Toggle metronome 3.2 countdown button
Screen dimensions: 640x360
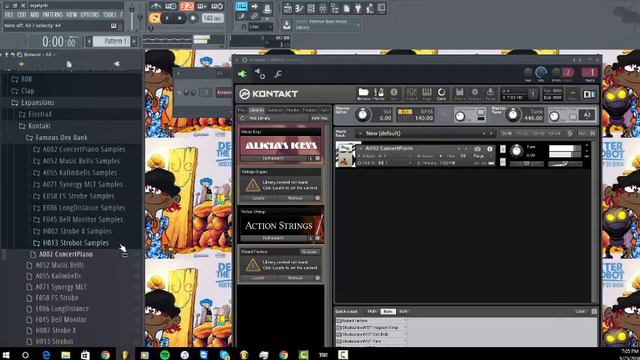[x=187, y=6]
